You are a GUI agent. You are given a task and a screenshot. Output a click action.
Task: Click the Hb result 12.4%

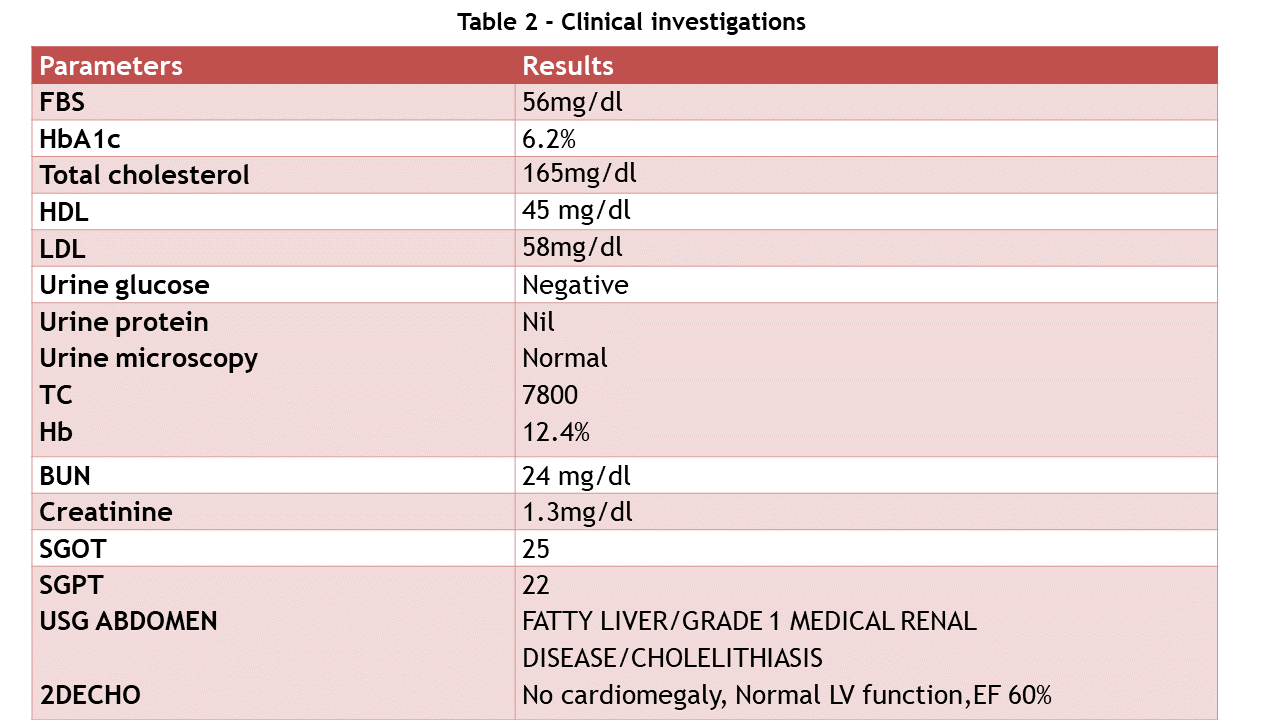[556, 432]
